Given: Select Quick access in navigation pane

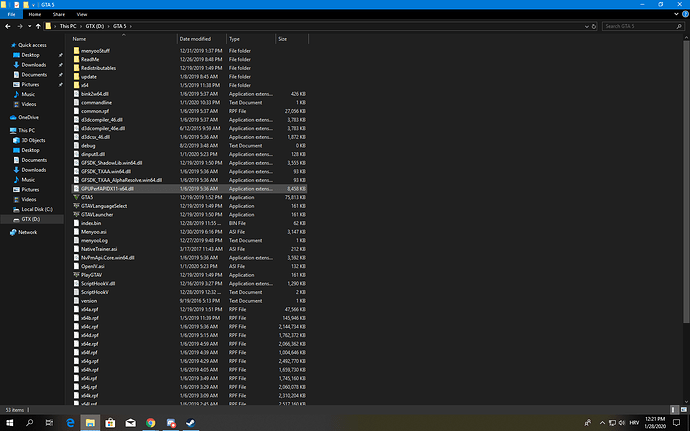Looking at the screenshot, I should (x=32, y=45).
